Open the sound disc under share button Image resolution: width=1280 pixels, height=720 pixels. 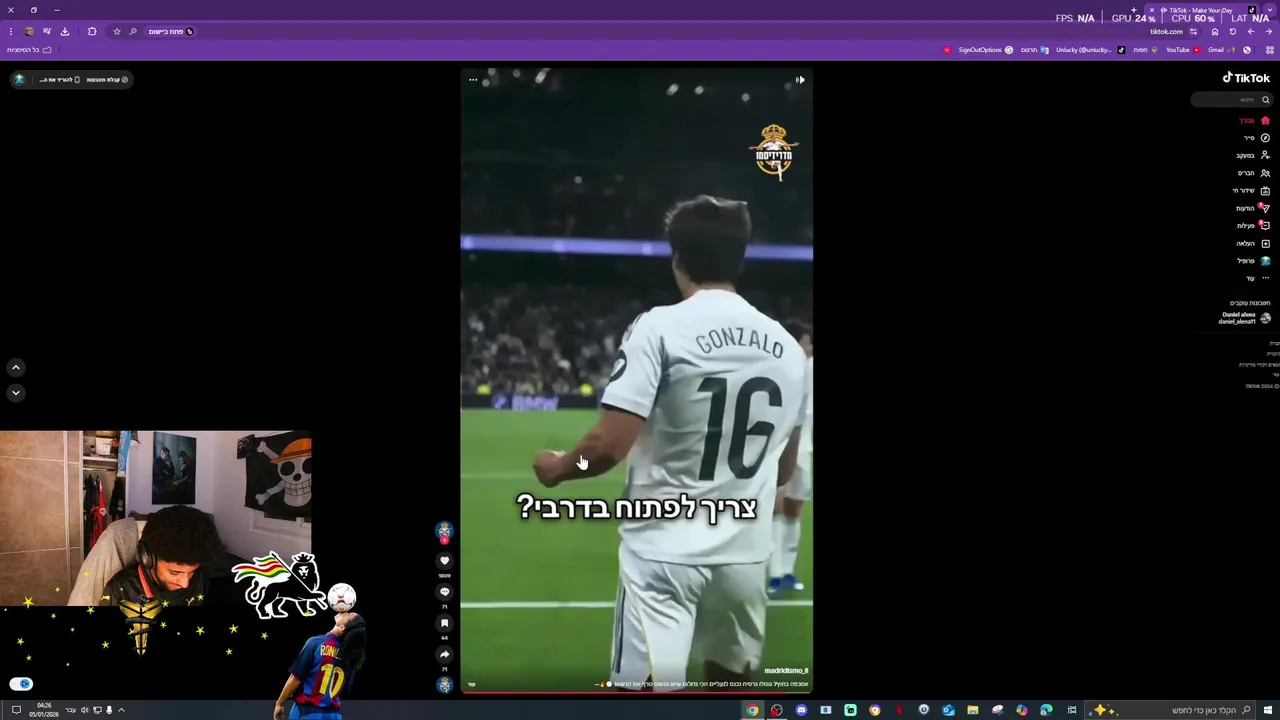tap(445, 685)
